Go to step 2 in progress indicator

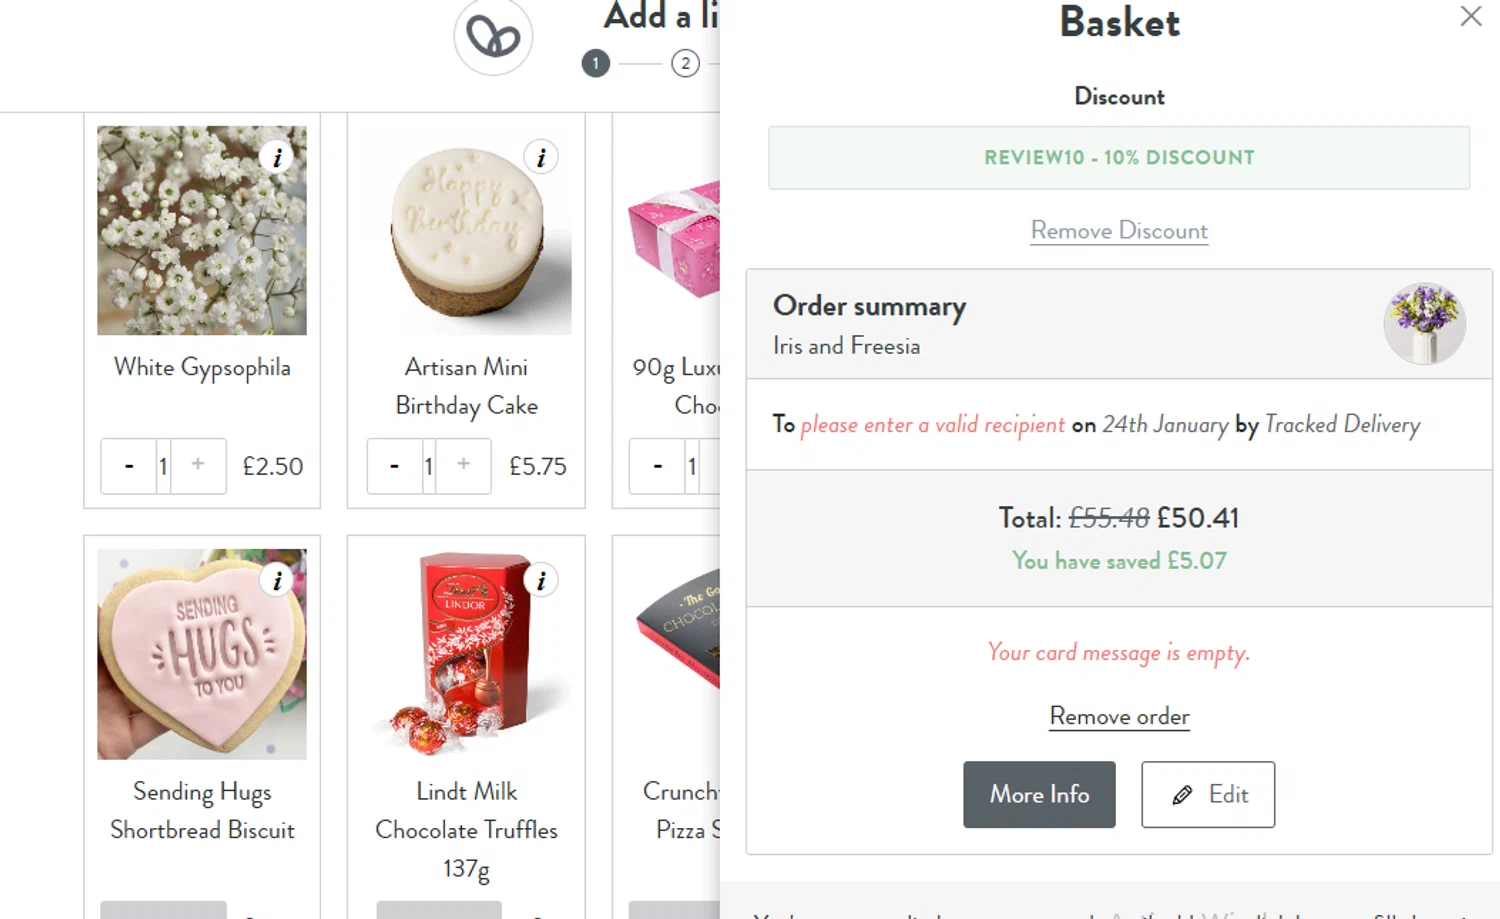685,64
